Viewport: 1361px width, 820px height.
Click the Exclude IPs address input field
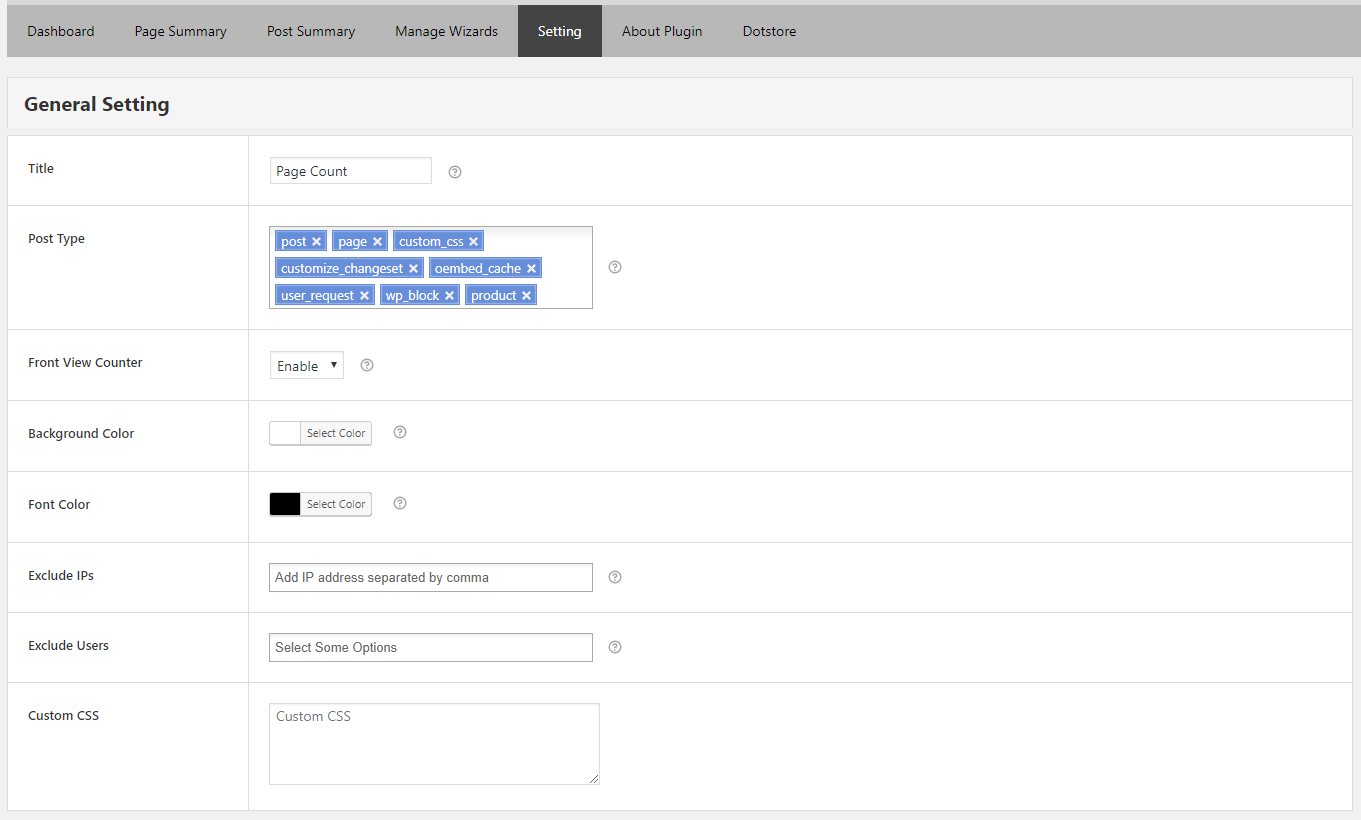[430, 578]
